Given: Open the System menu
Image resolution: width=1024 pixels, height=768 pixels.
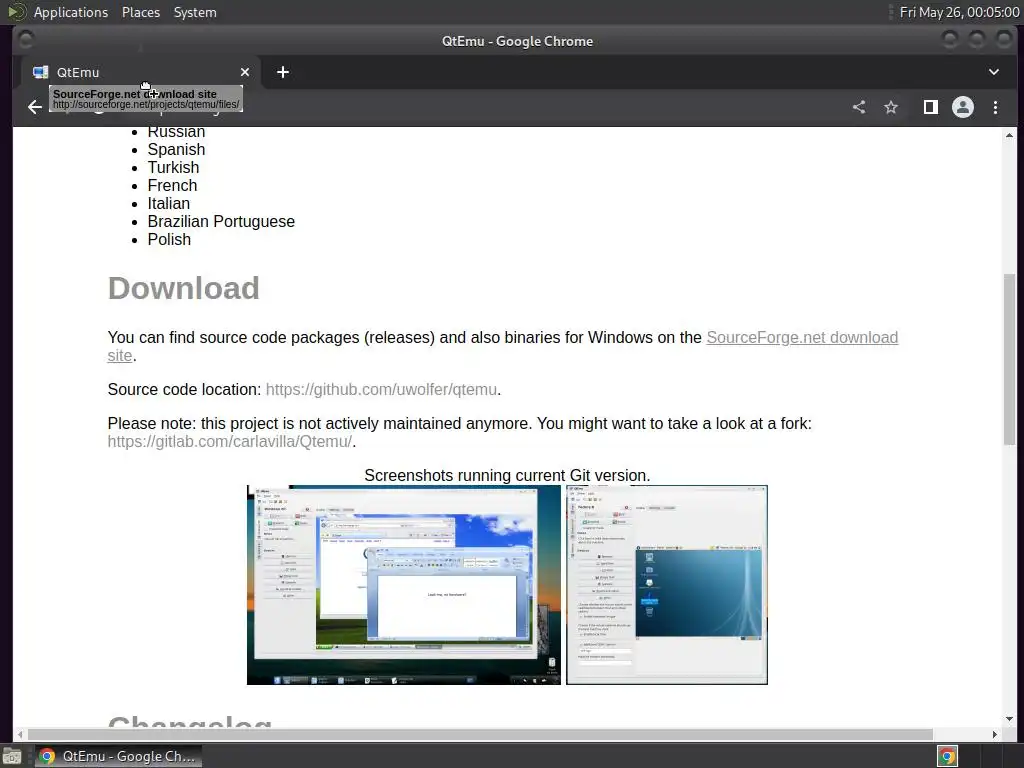Looking at the screenshot, I should click(195, 12).
